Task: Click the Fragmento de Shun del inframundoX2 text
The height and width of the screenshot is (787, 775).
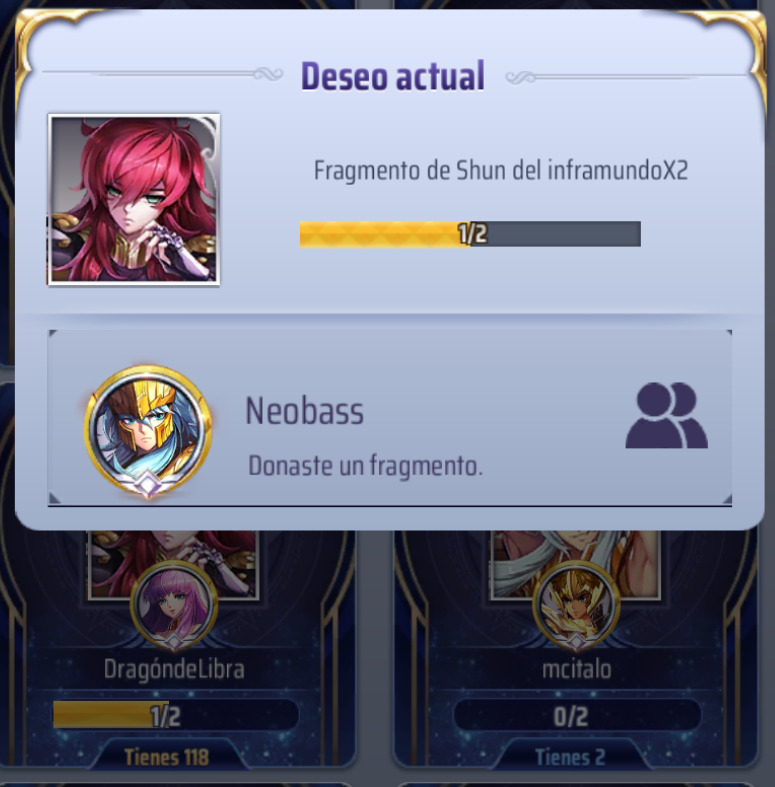Action: [500, 170]
